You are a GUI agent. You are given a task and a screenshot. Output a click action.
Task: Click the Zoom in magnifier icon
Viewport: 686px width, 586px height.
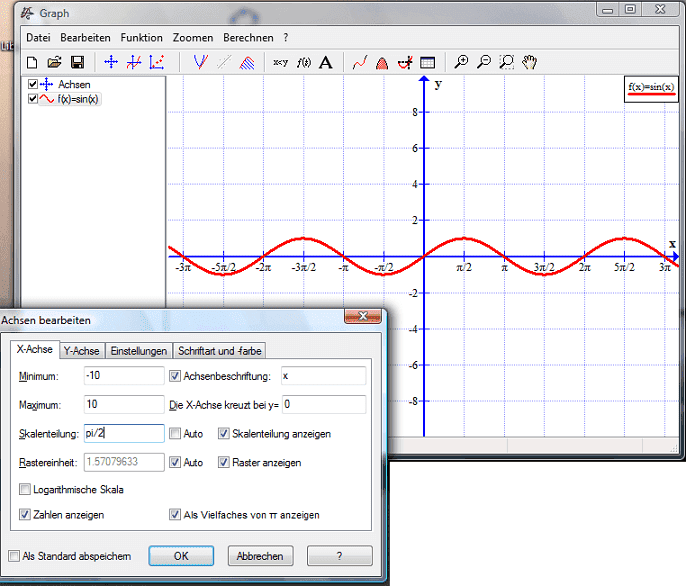(x=461, y=62)
